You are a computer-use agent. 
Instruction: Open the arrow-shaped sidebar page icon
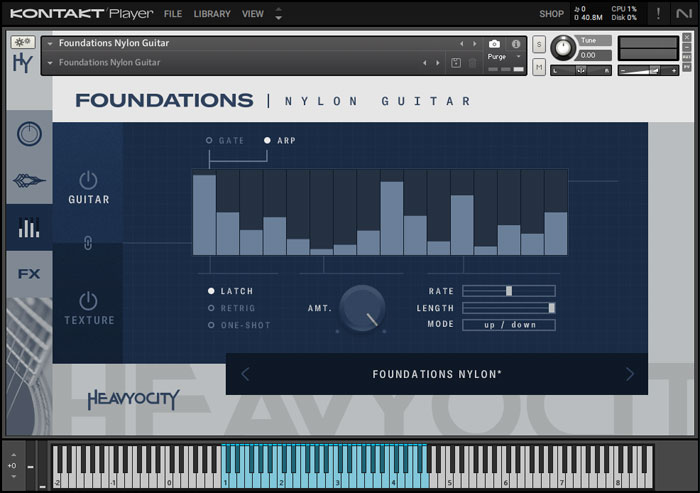coord(29,181)
